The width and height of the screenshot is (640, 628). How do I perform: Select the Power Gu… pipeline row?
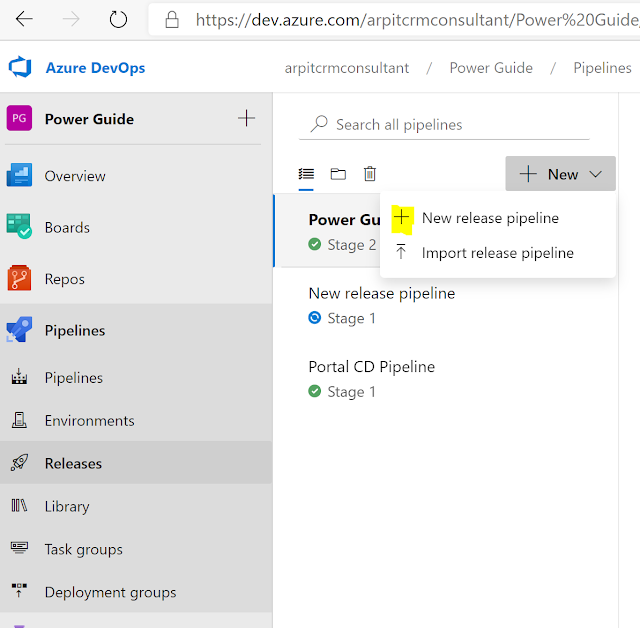point(327,230)
